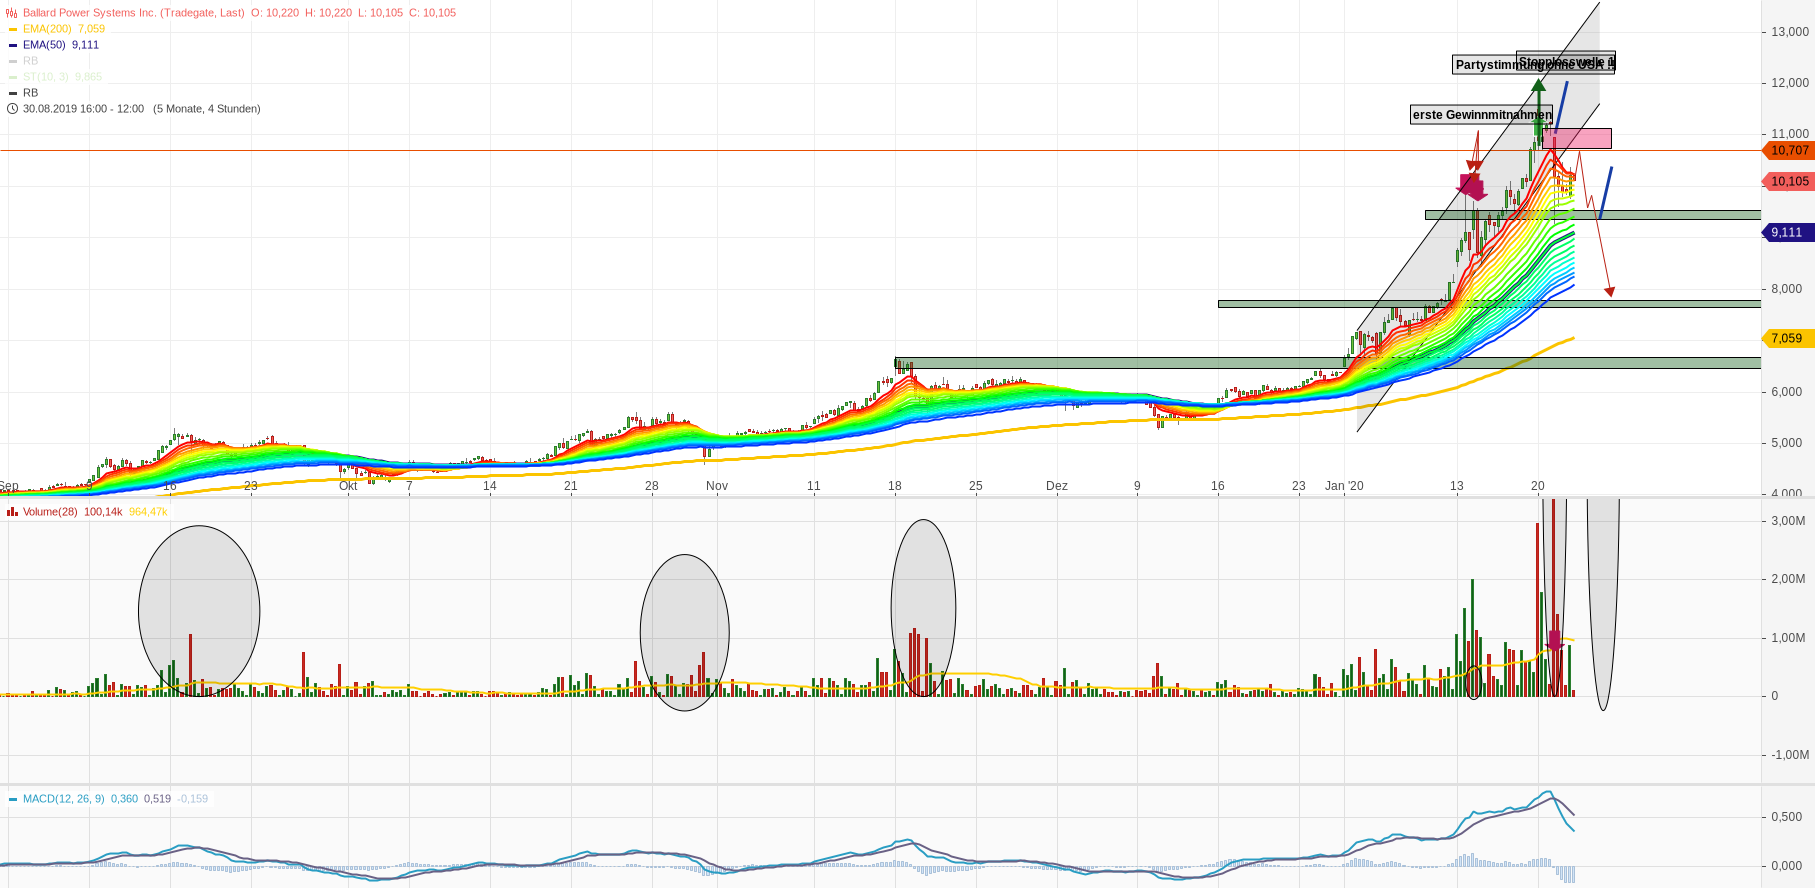The height and width of the screenshot is (888, 1815).
Task: Select the magenta downward arrow annotation
Action: coord(1471,186)
